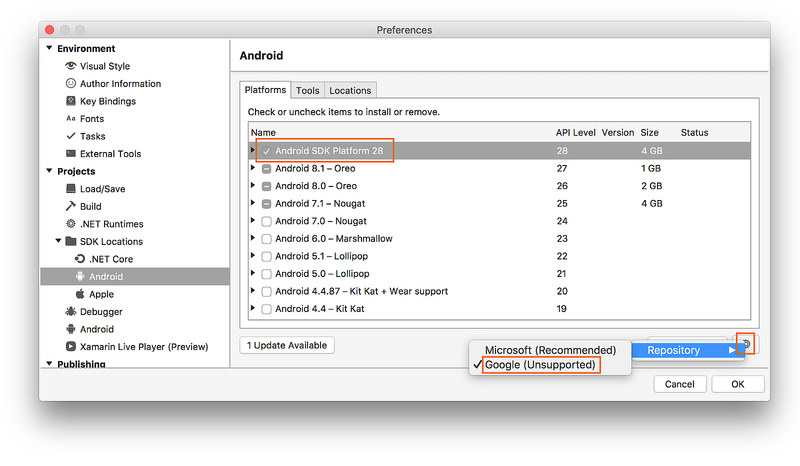Toggle the Android 8.1 – Oreo checkbox
The width and height of the screenshot is (800, 466).
266,169
